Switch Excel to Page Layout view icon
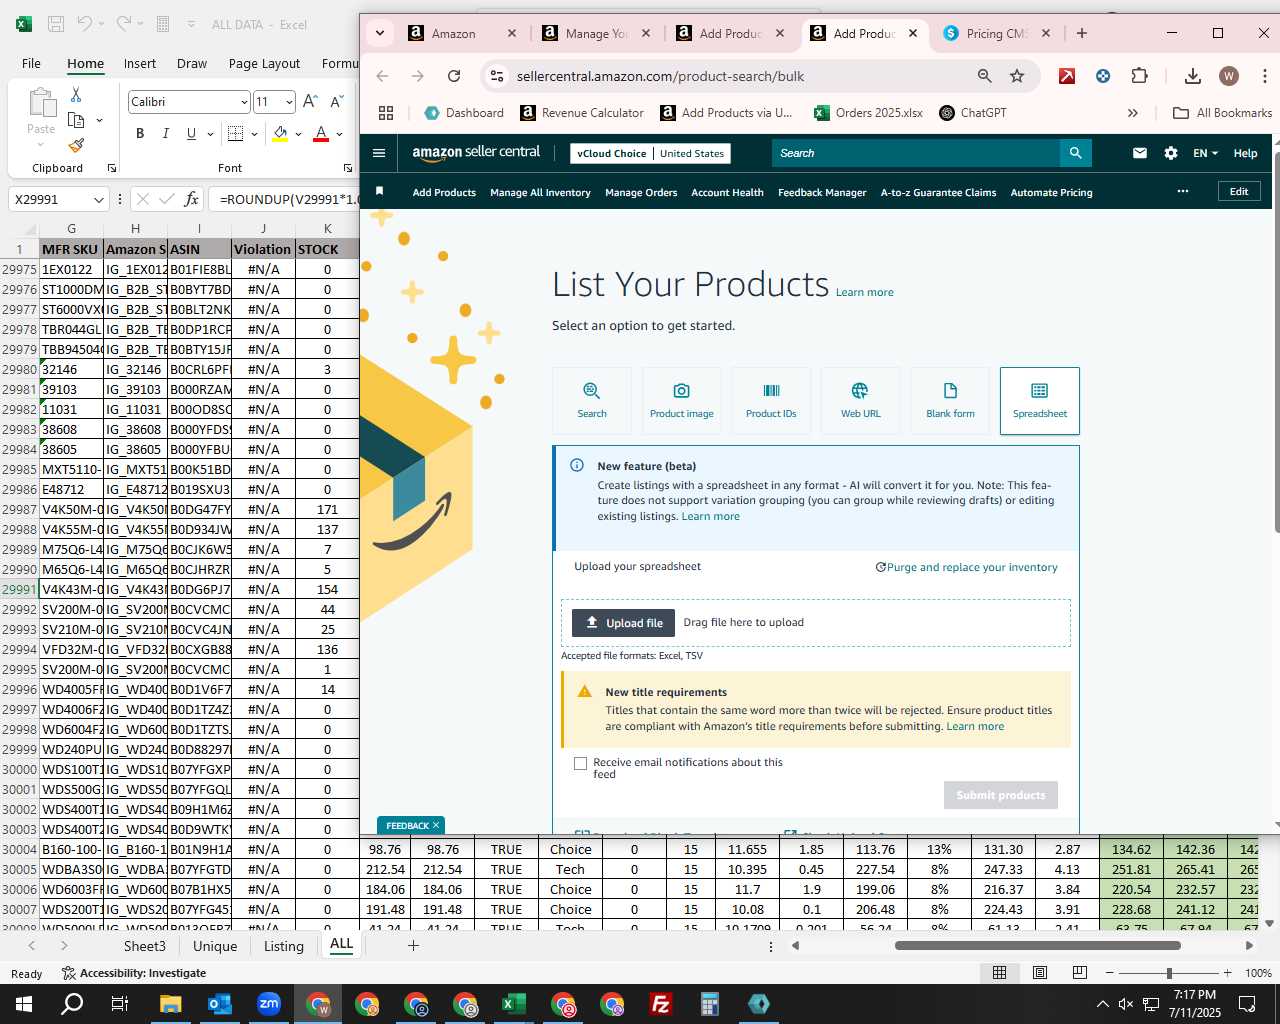1280x1024 pixels. point(1040,972)
